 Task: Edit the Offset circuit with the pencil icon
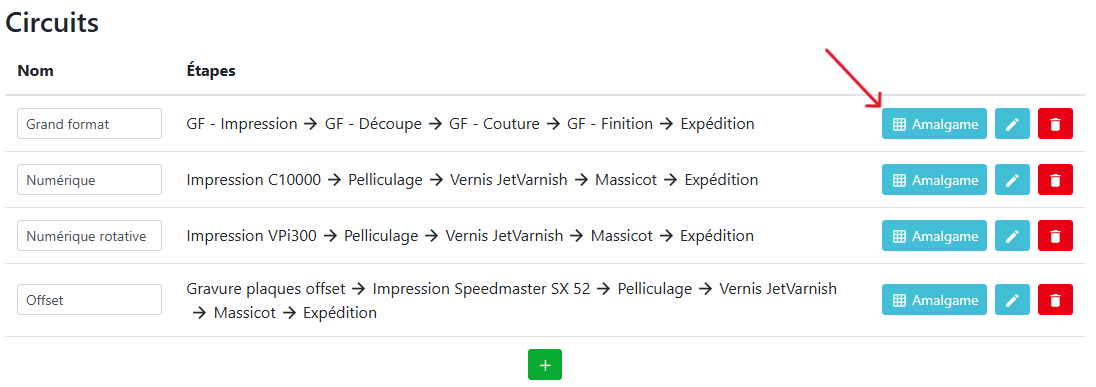point(1012,300)
